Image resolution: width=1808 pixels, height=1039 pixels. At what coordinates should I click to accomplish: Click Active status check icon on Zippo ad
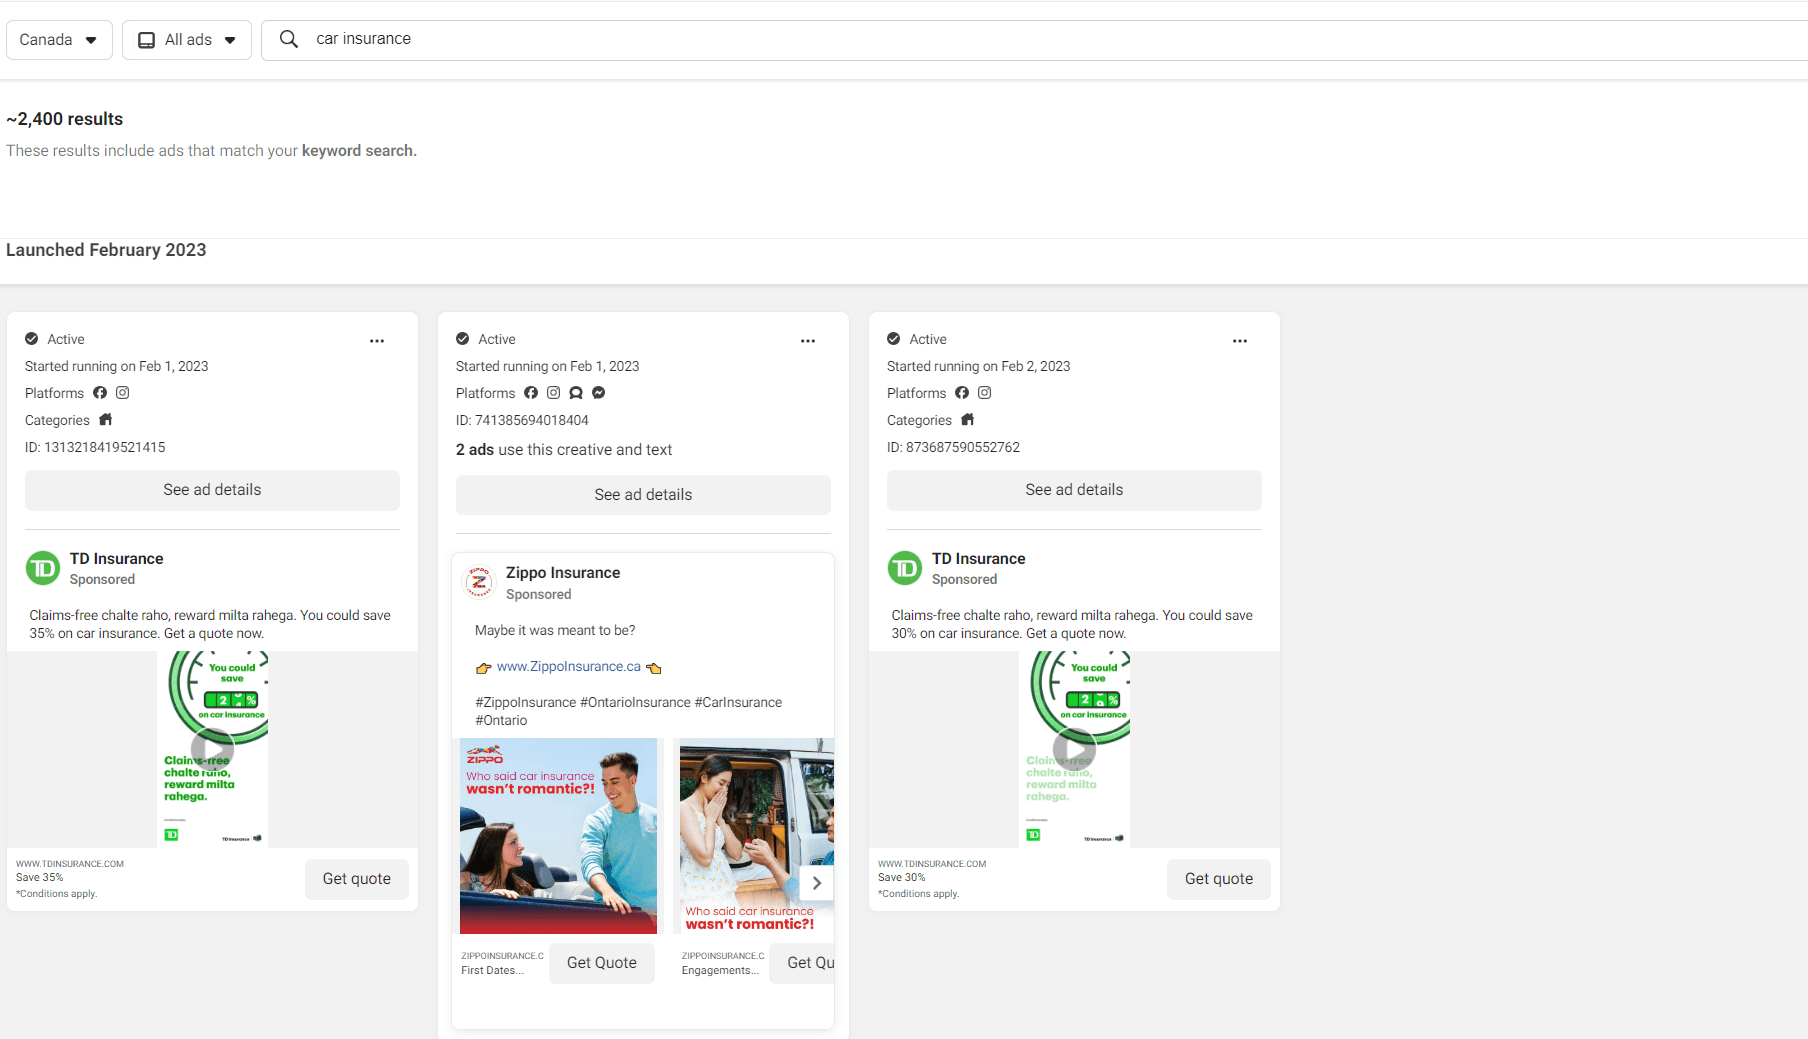(x=463, y=339)
